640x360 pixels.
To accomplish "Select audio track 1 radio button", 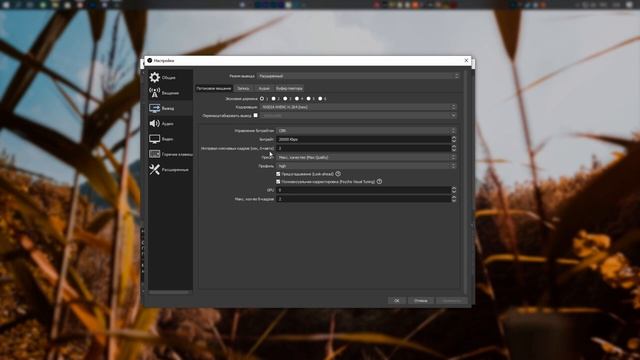I will (x=262, y=99).
